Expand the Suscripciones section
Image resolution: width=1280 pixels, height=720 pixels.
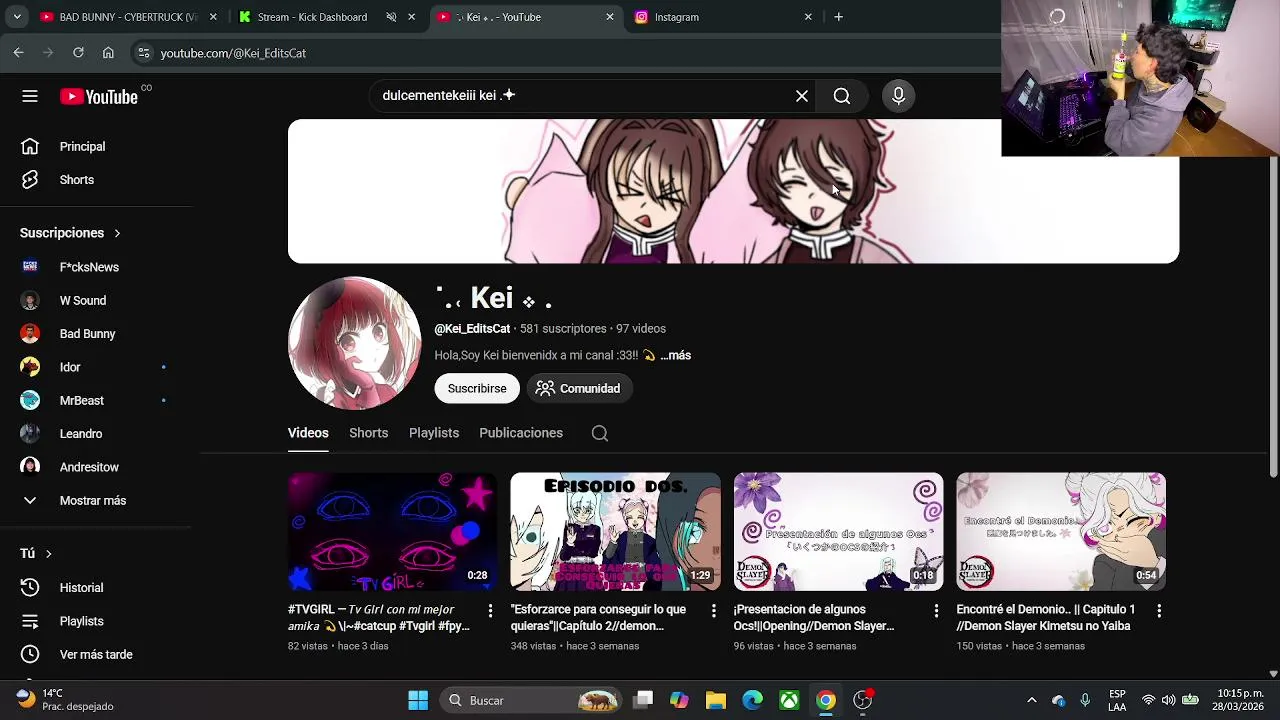pyautogui.click(x=70, y=233)
